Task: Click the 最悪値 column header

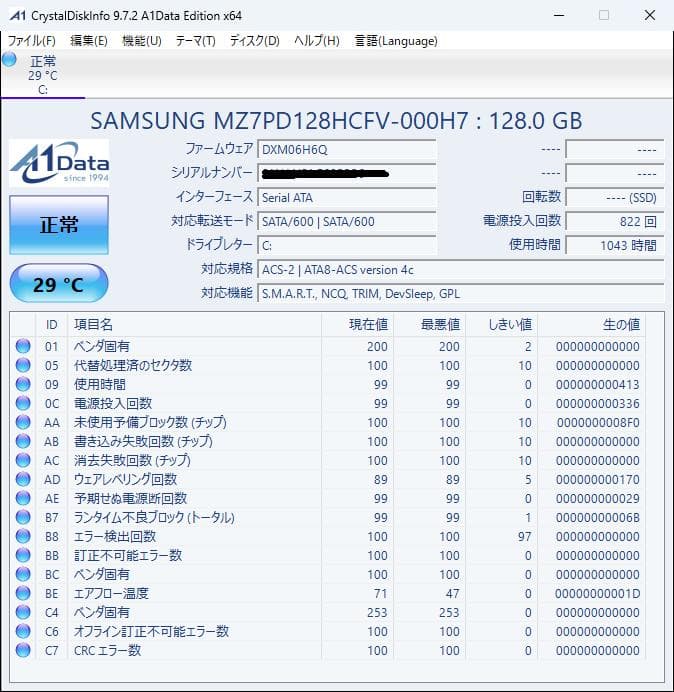Action: (x=429, y=325)
